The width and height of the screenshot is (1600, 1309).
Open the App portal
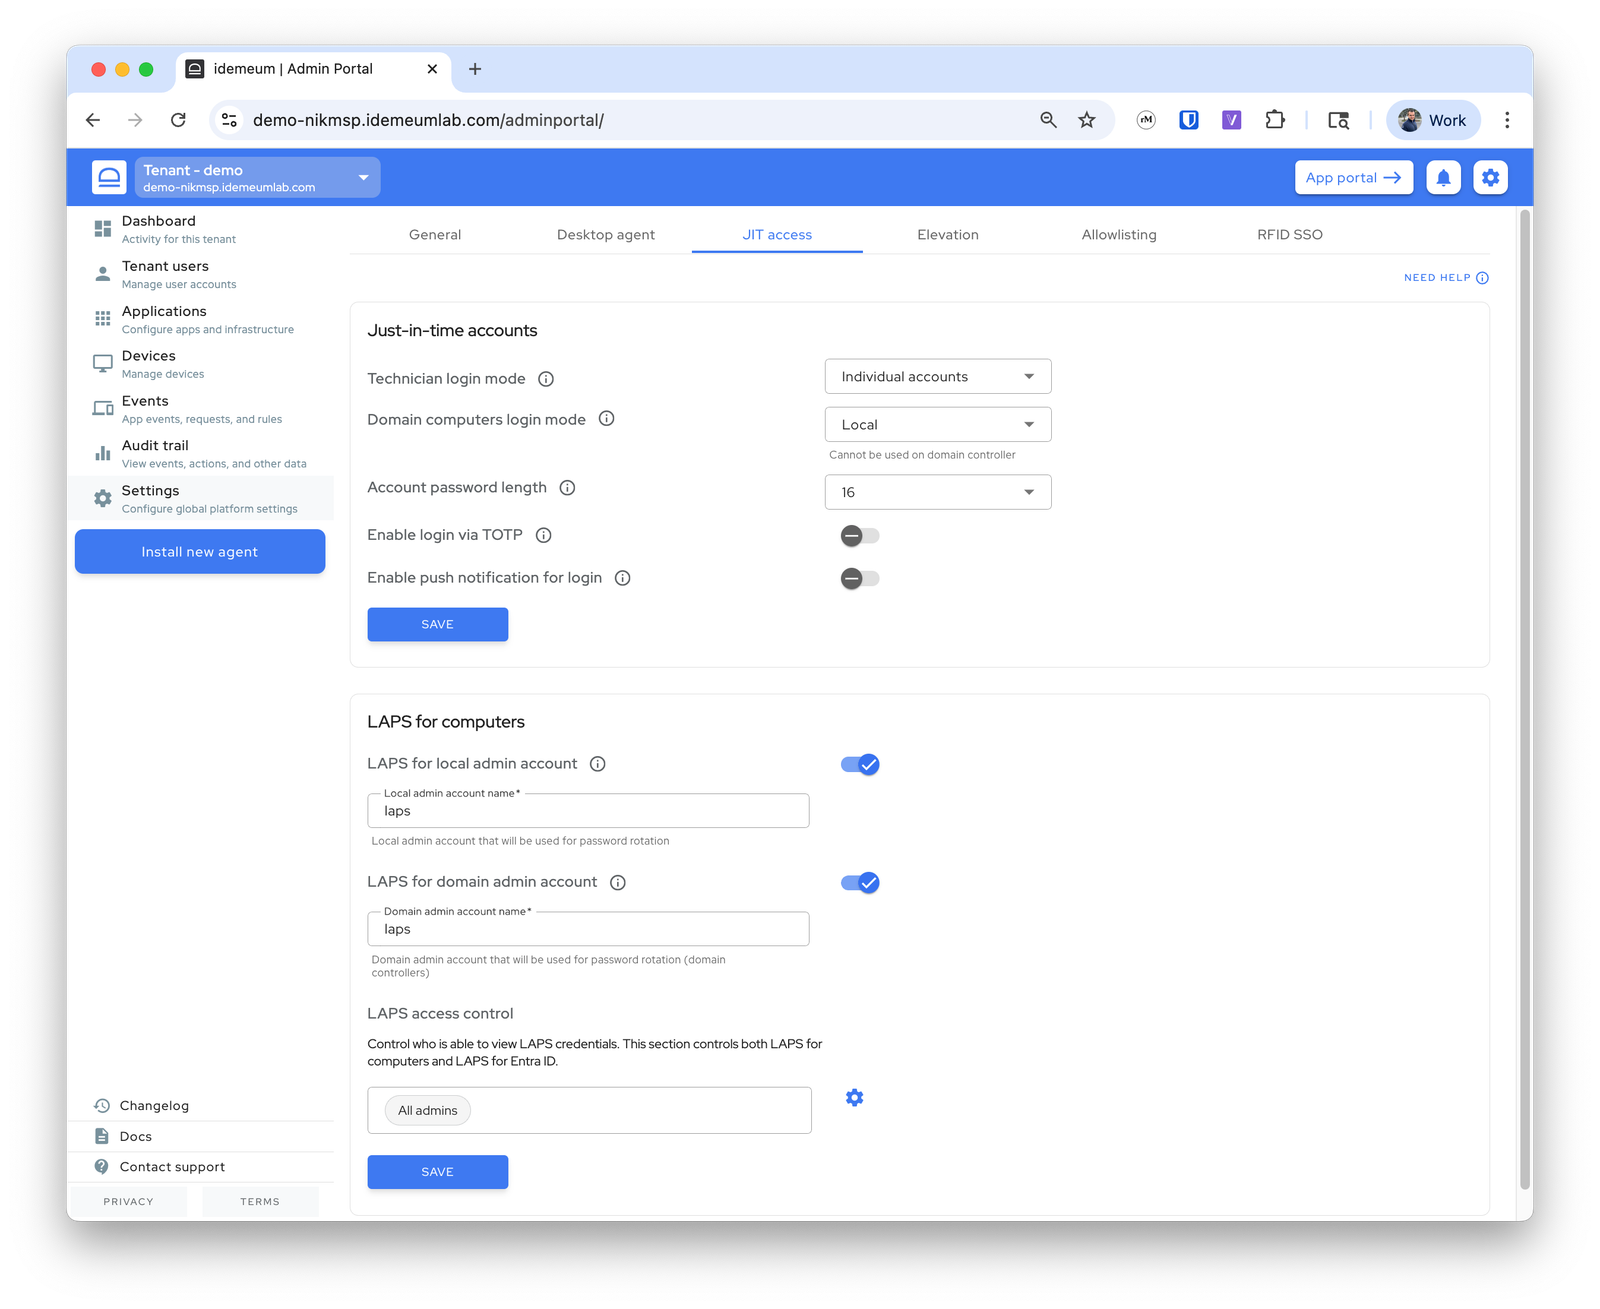click(x=1354, y=177)
